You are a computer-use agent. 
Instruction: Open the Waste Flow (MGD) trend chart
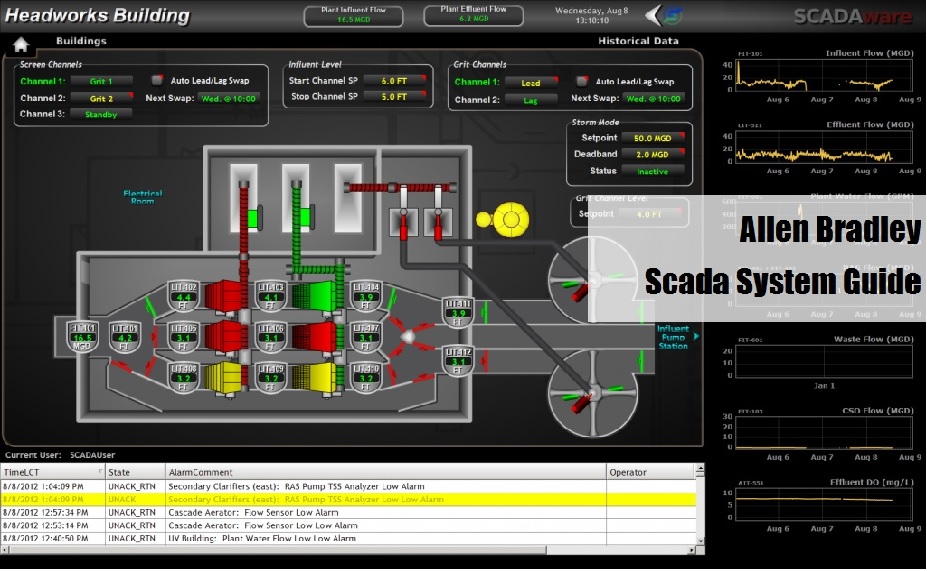point(825,362)
